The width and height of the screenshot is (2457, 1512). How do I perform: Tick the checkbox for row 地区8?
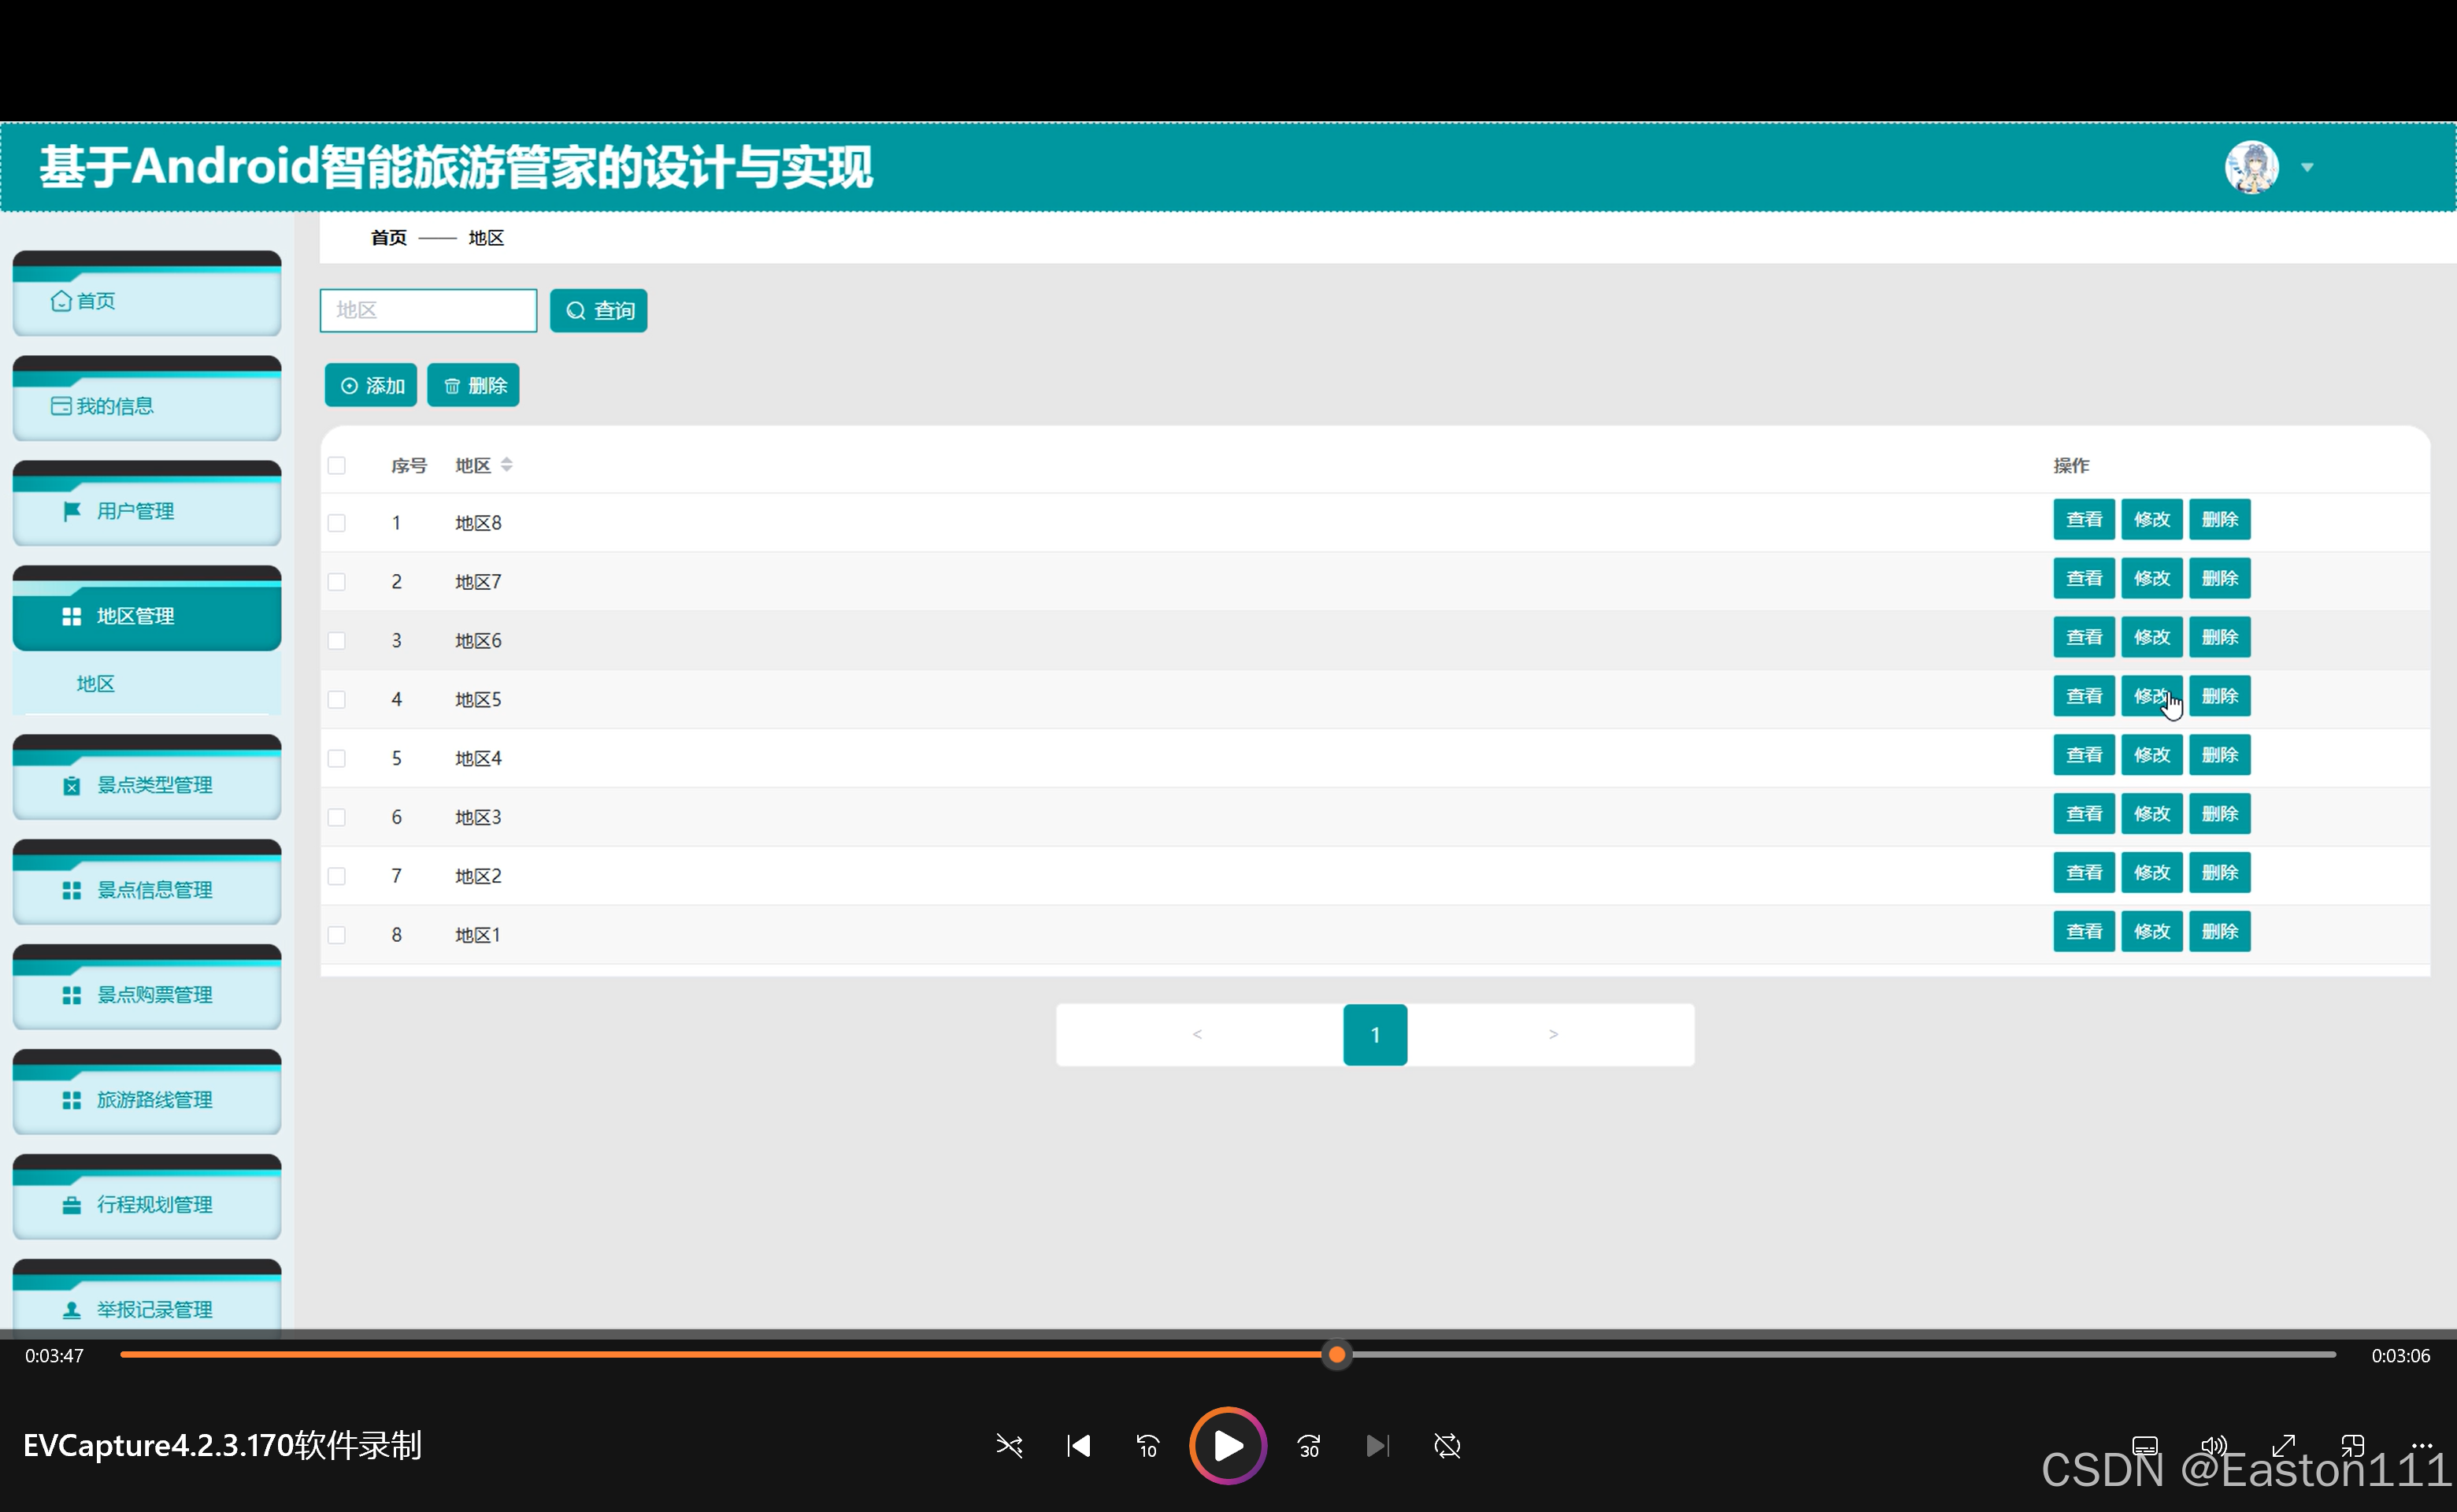pyautogui.click(x=337, y=523)
